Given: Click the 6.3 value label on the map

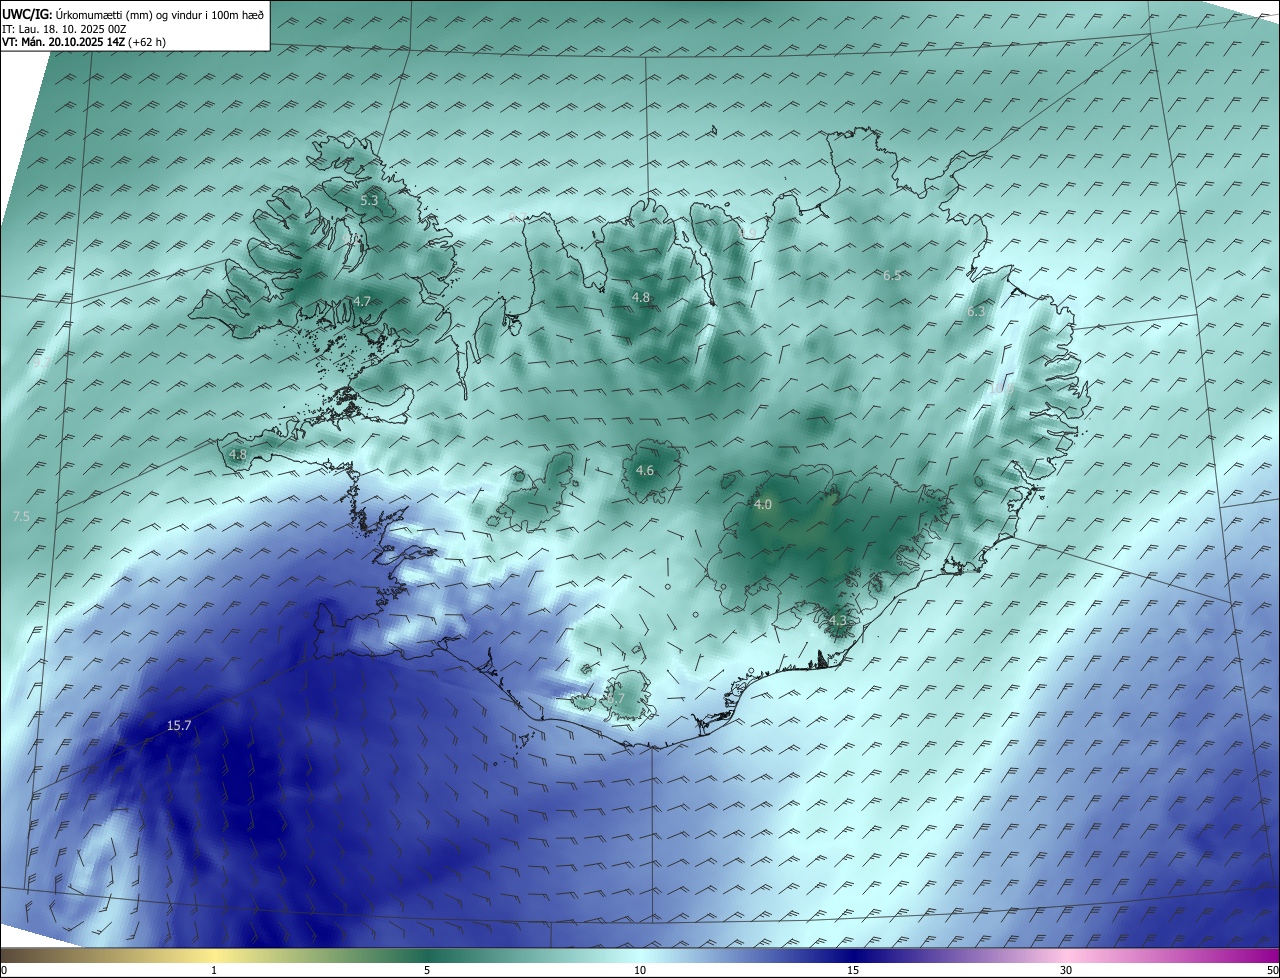Looking at the screenshot, I should click(976, 312).
